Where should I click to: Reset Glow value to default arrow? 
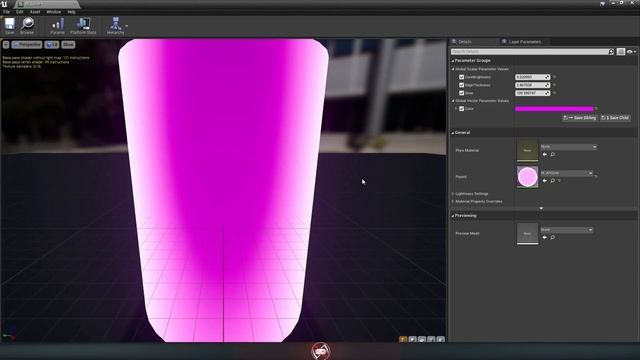[554, 93]
